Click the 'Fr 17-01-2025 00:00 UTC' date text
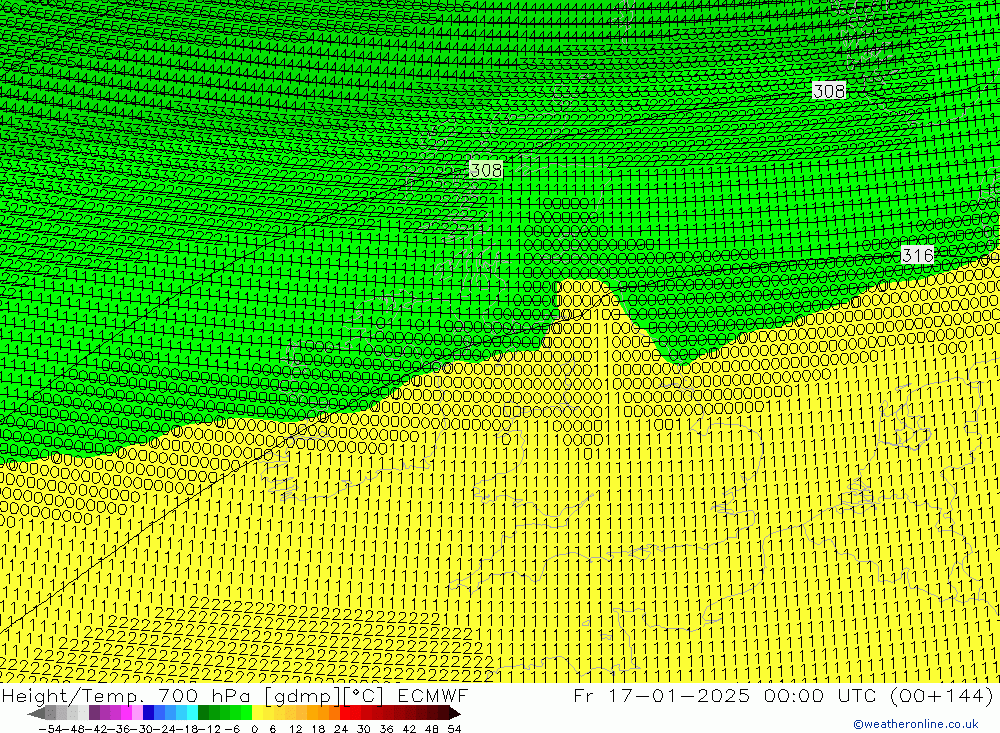Image resolution: width=1000 pixels, height=733 pixels. point(727,695)
